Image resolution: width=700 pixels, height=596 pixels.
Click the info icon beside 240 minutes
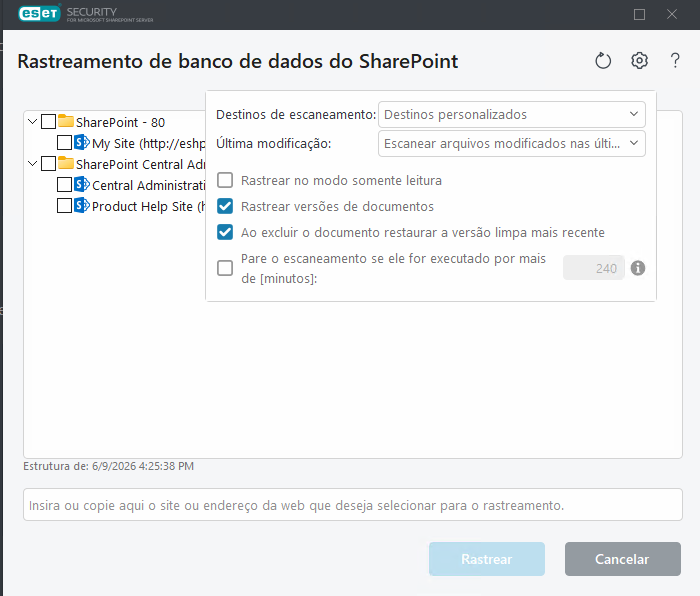(x=638, y=268)
